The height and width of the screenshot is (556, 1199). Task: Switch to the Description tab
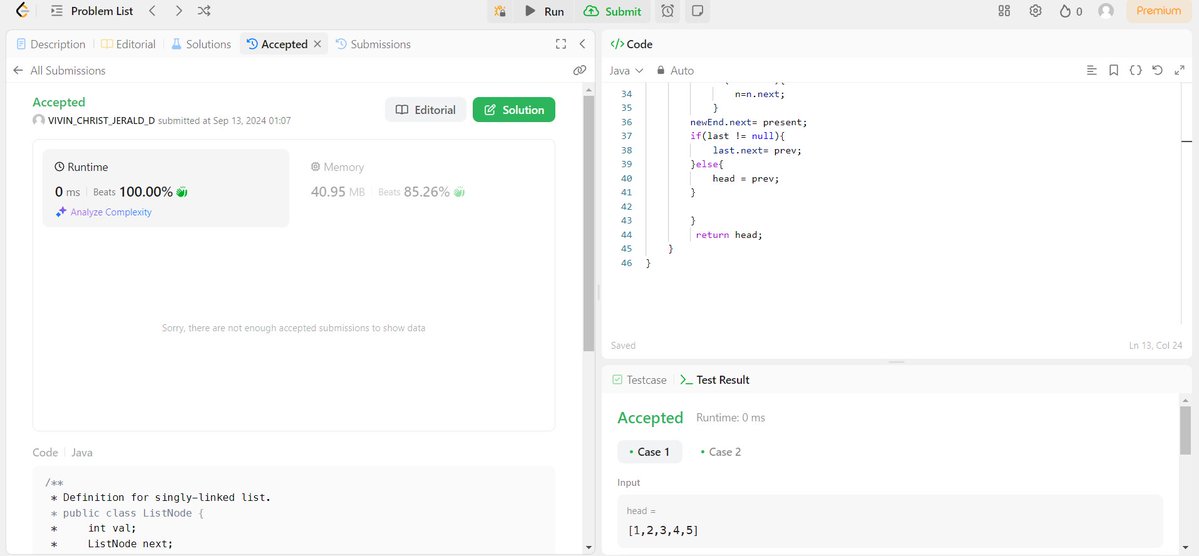[x=50, y=44]
